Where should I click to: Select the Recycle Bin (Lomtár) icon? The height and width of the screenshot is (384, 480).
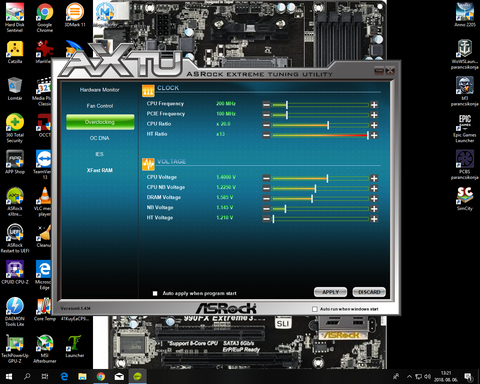tap(15, 89)
